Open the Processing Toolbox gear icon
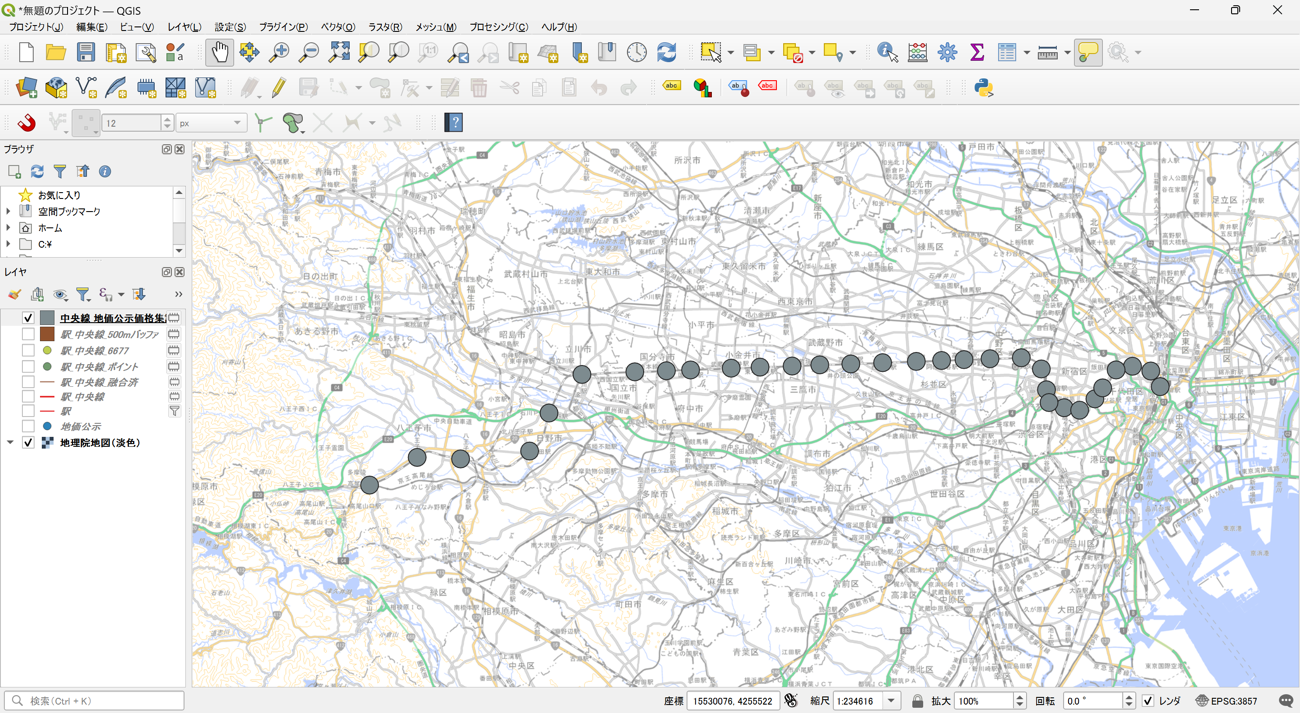The width and height of the screenshot is (1300, 713). tap(947, 52)
